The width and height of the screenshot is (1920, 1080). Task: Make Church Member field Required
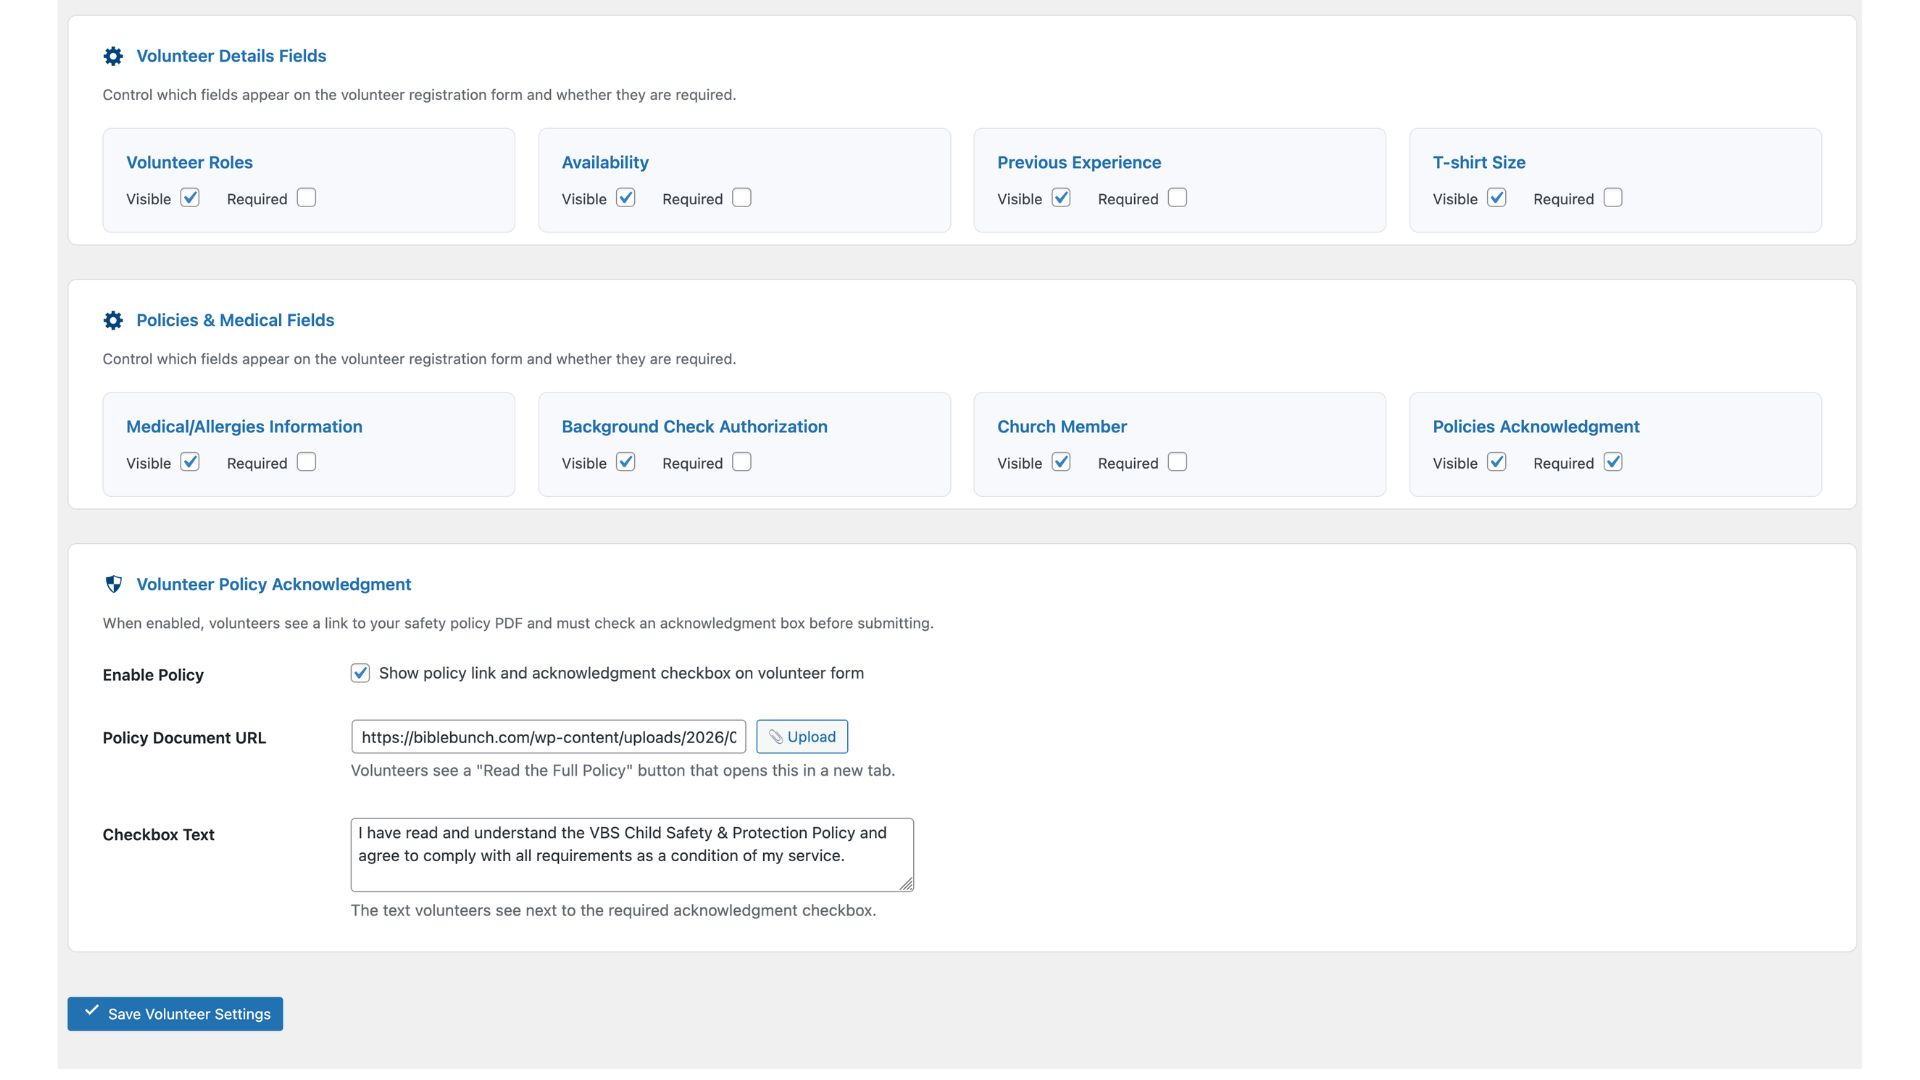(1178, 462)
